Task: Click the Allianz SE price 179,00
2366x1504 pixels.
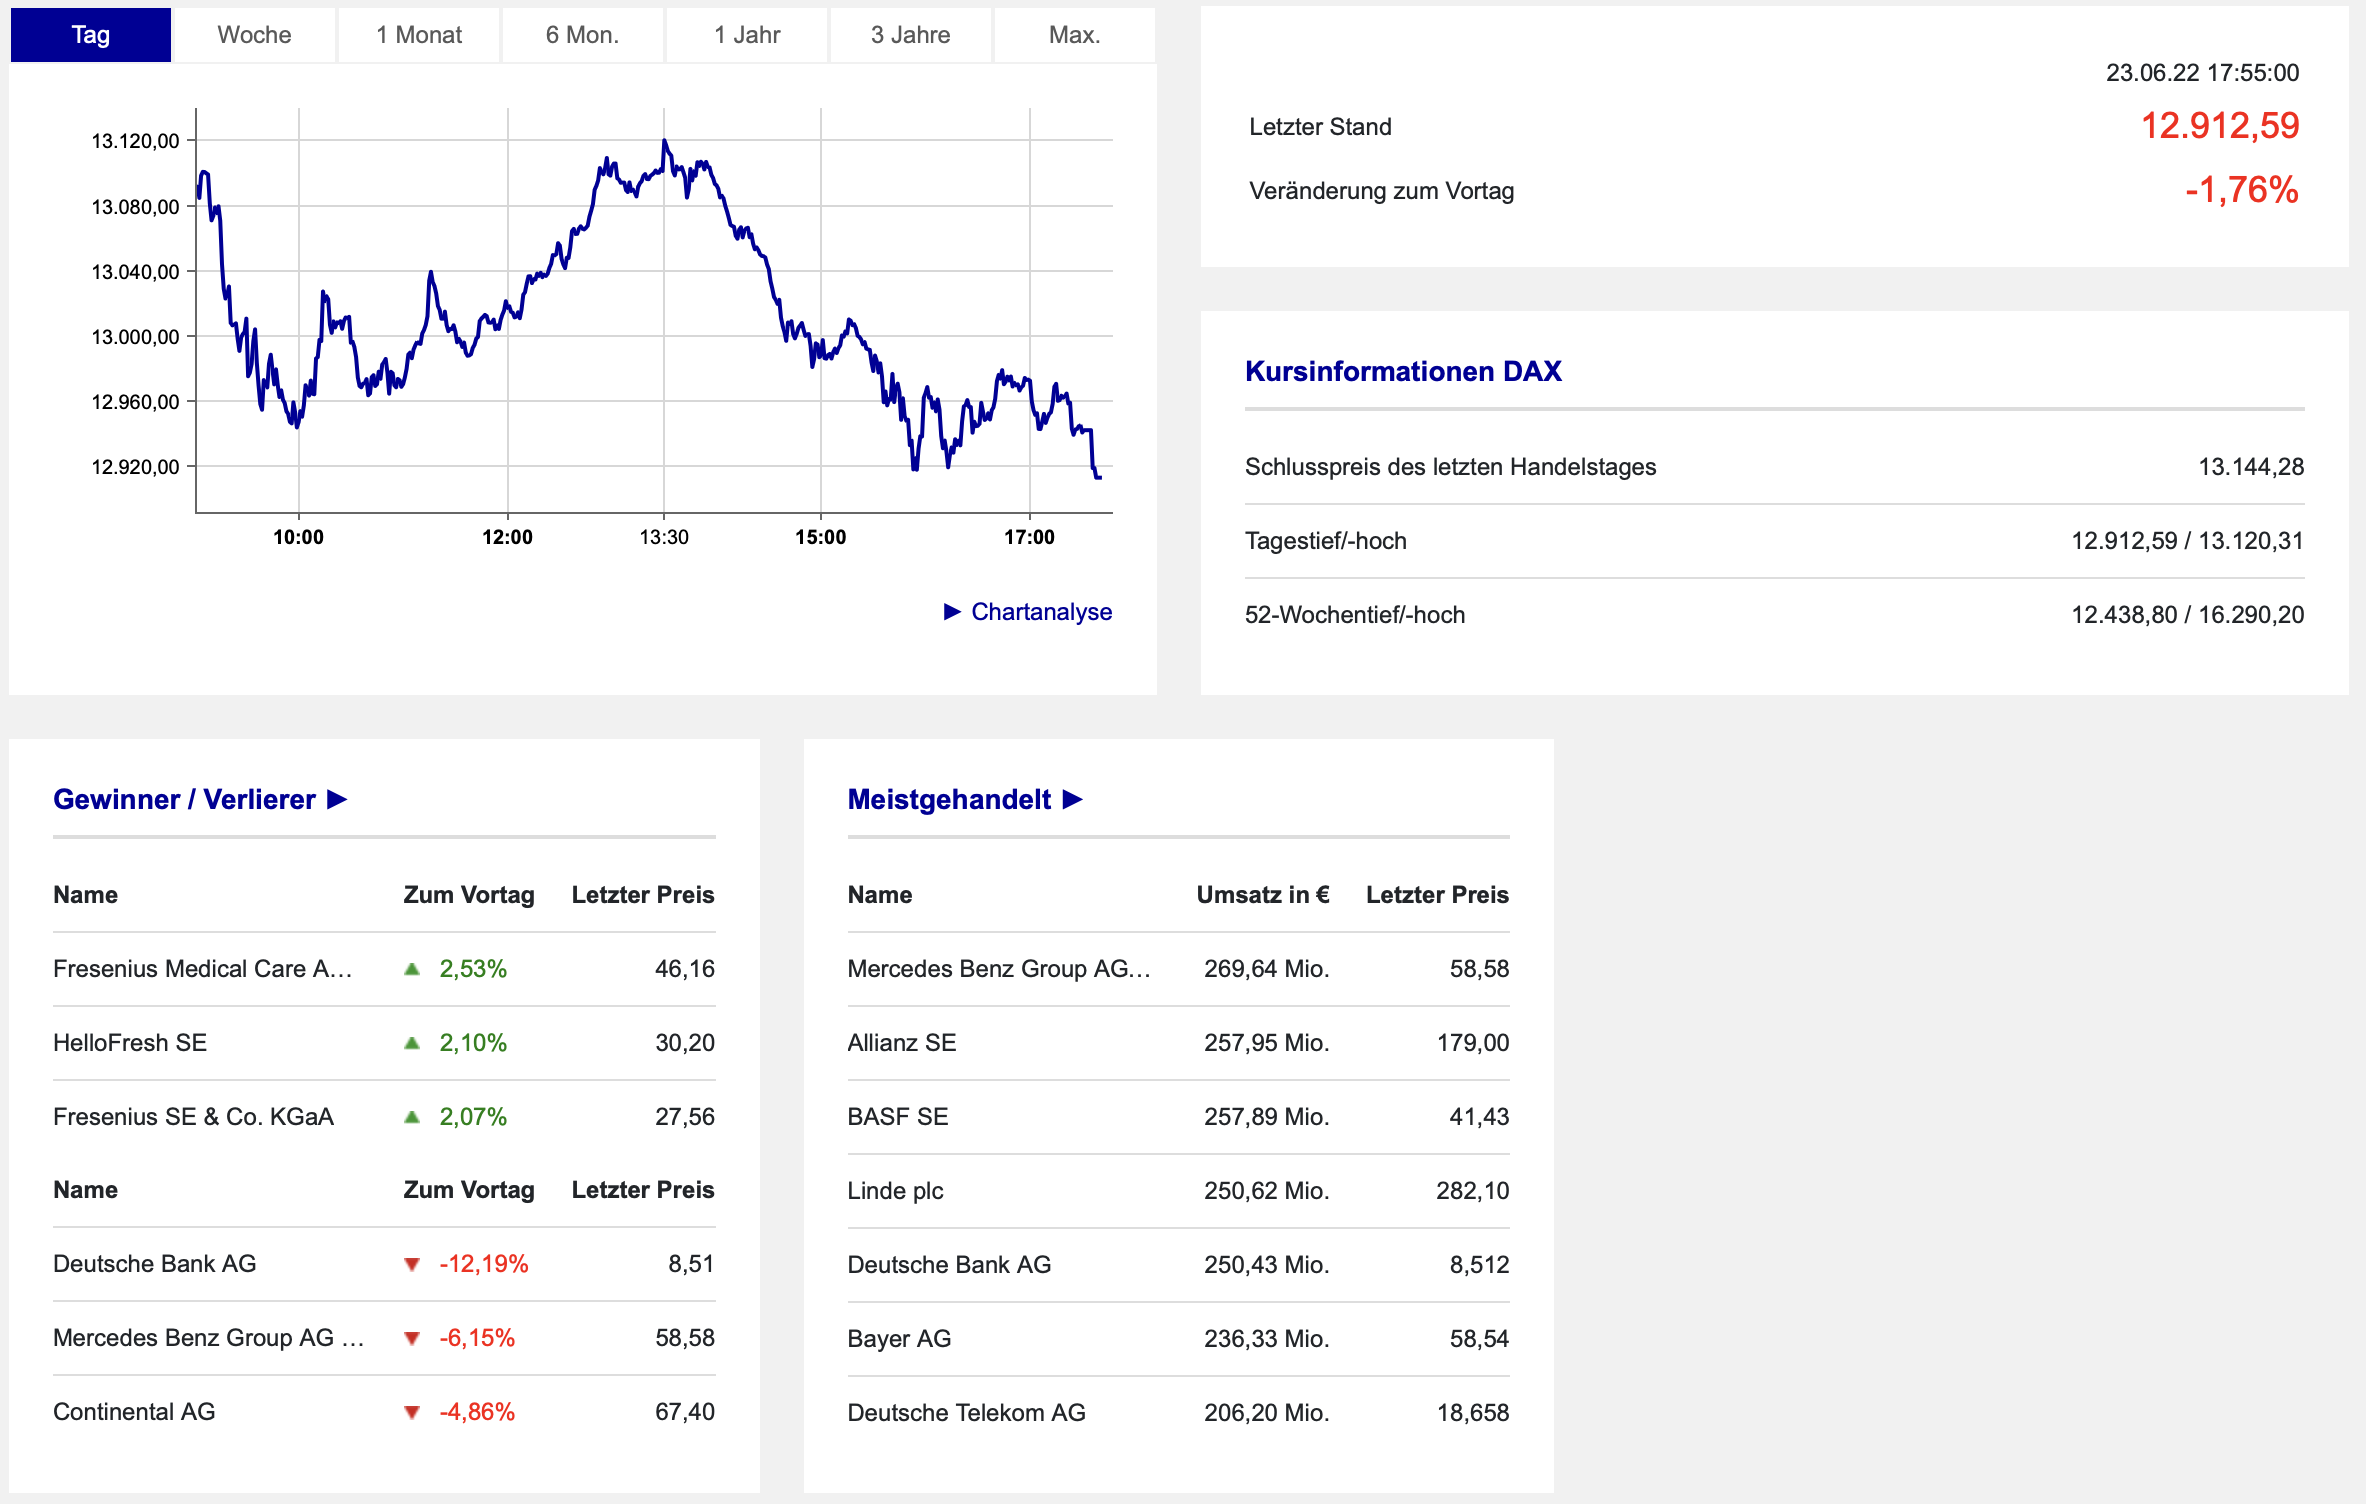Action: pyautogui.click(x=1472, y=1043)
